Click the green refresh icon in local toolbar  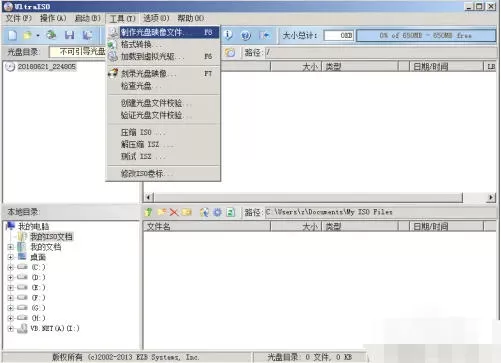230,212
